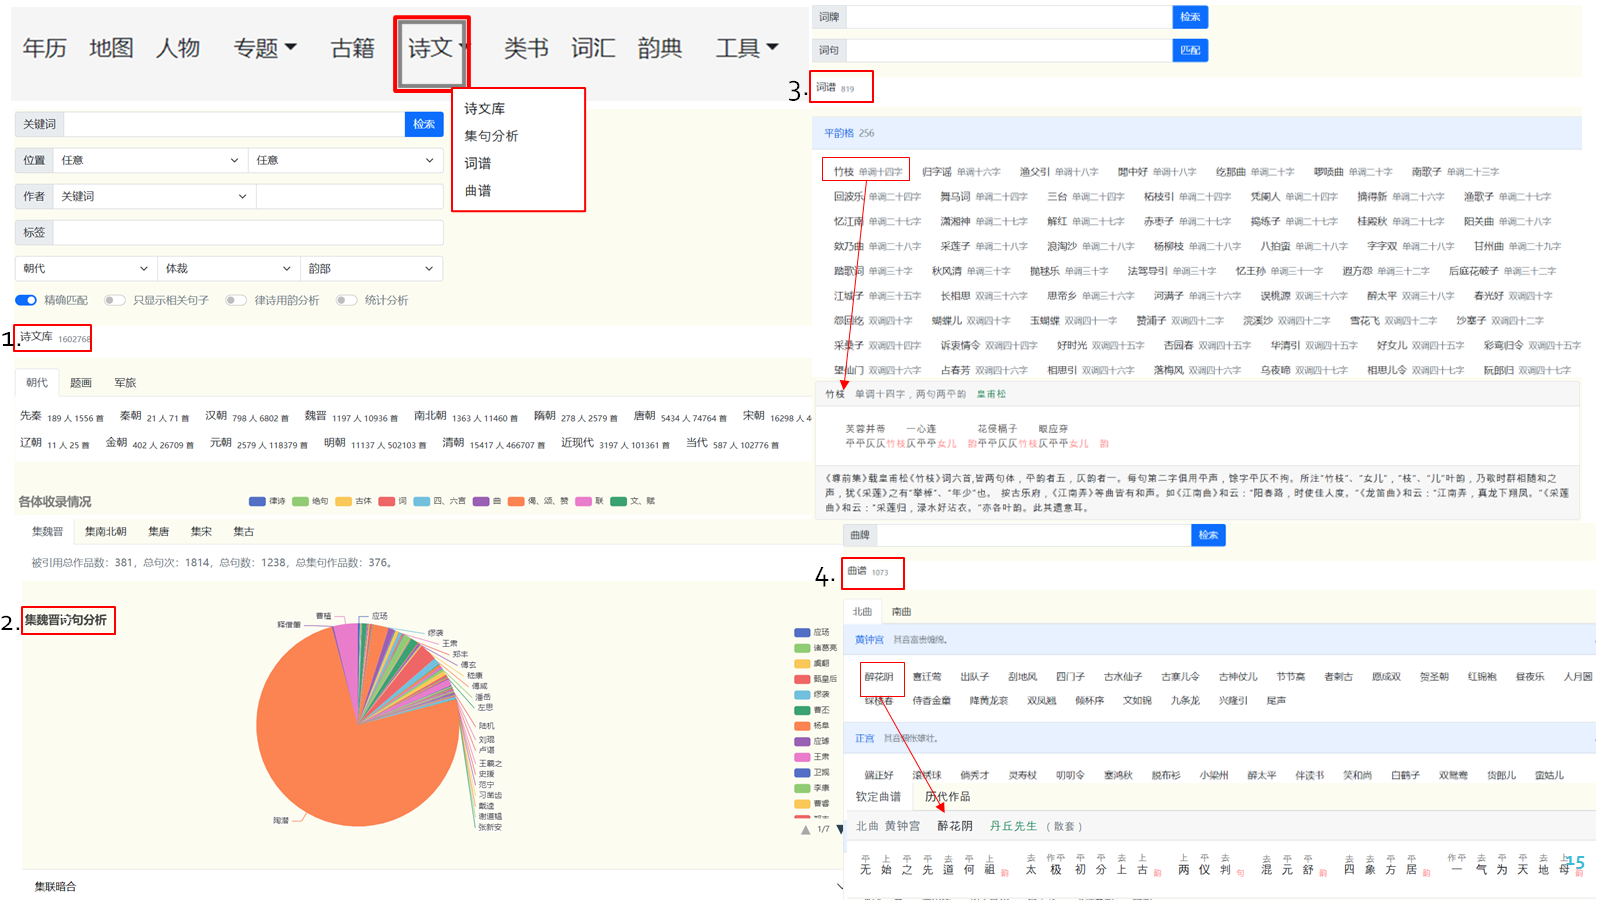Enable the 只显示相关句子 toggle
The height and width of the screenshot is (900, 1600).
point(115,300)
